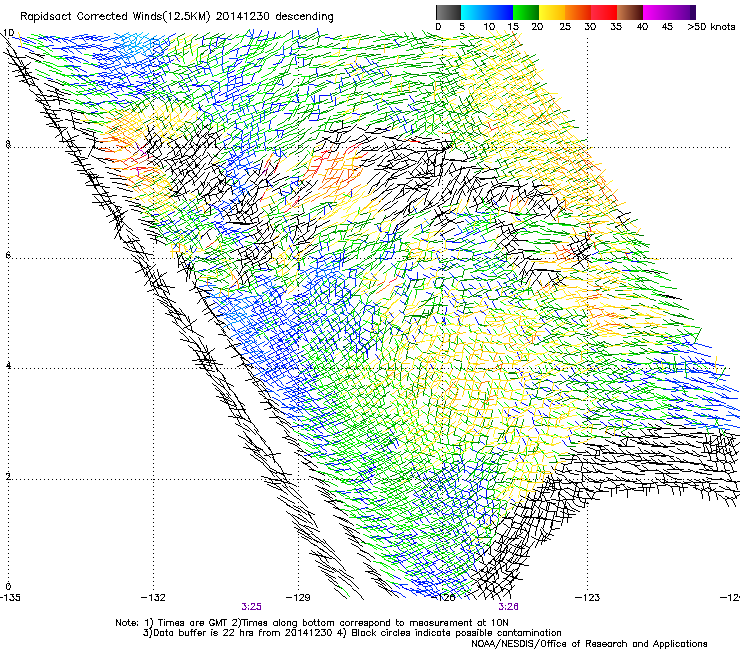
Task: Click the longitude '-135' axis label
Action: point(10,598)
